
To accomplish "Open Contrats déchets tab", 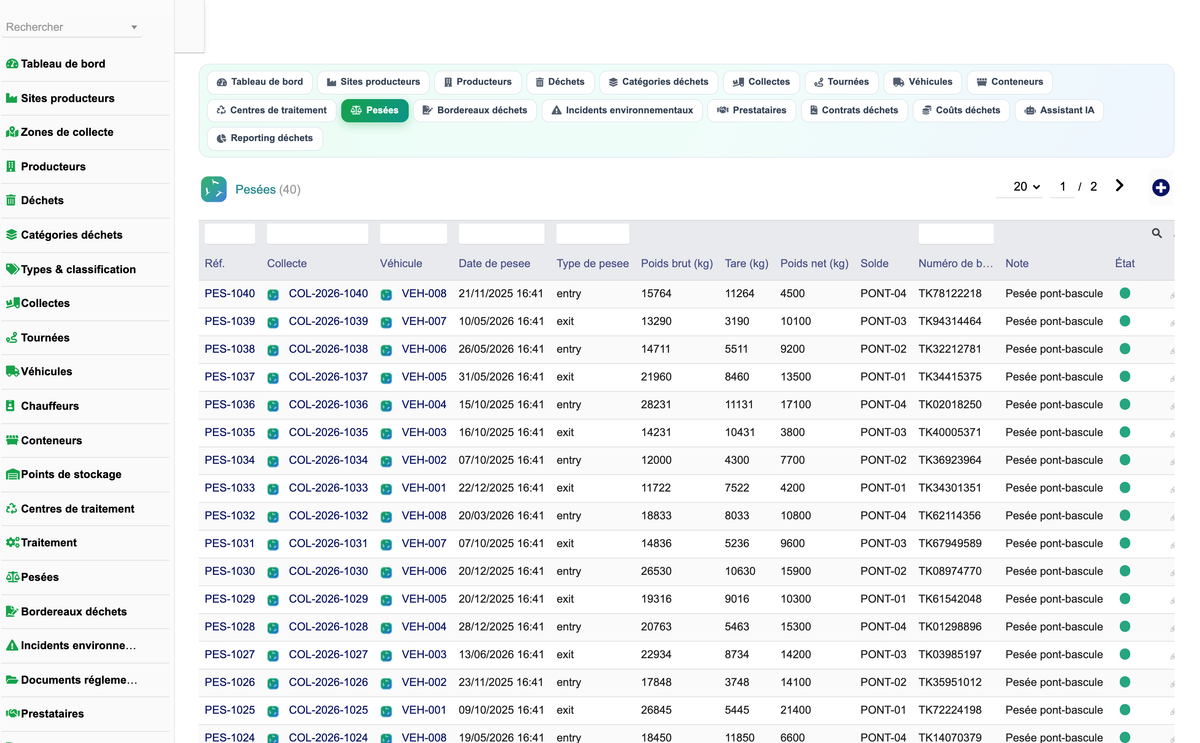I will (x=854, y=110).
